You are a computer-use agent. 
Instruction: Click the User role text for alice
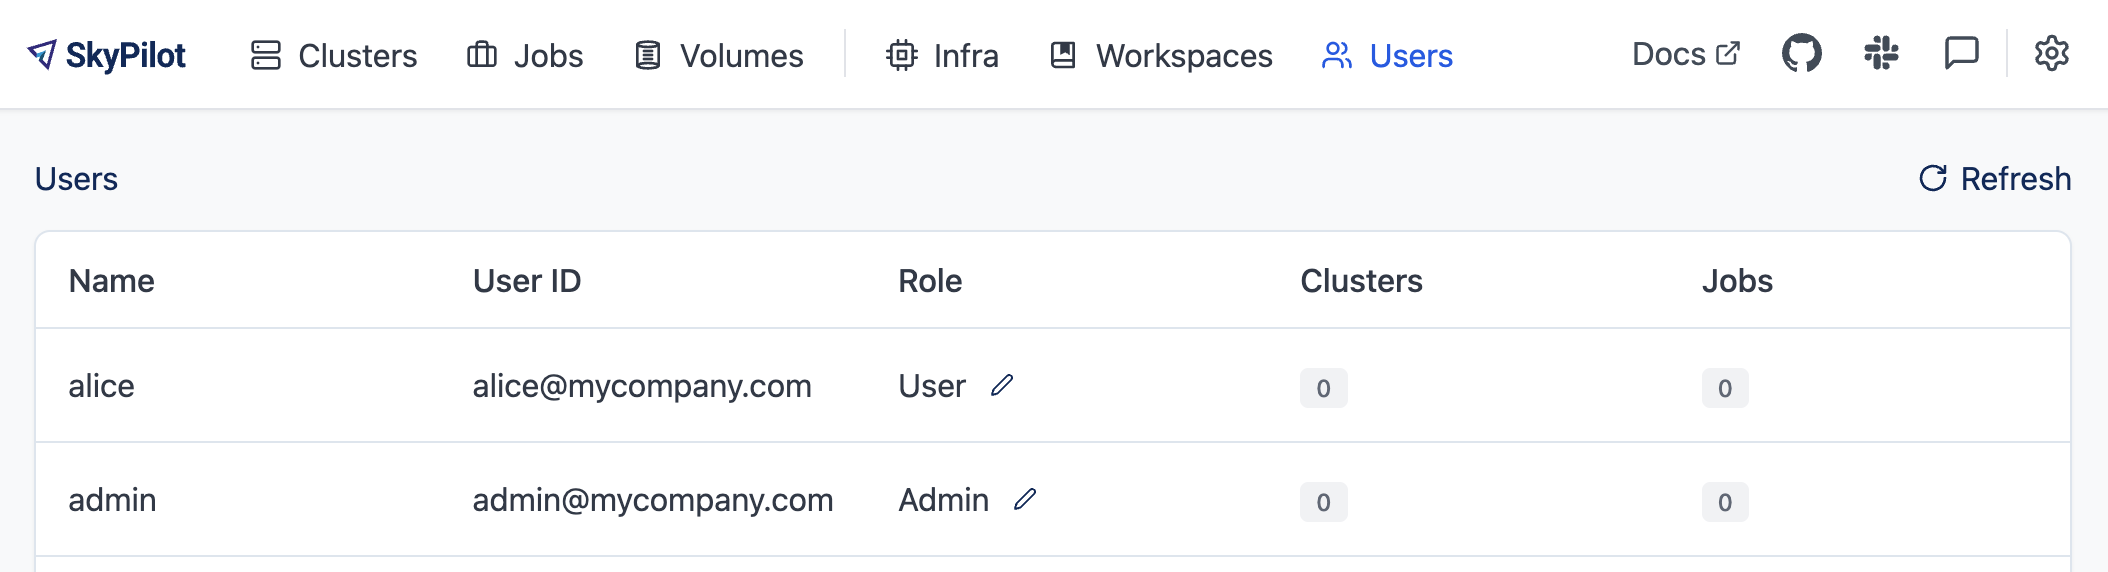932,386
